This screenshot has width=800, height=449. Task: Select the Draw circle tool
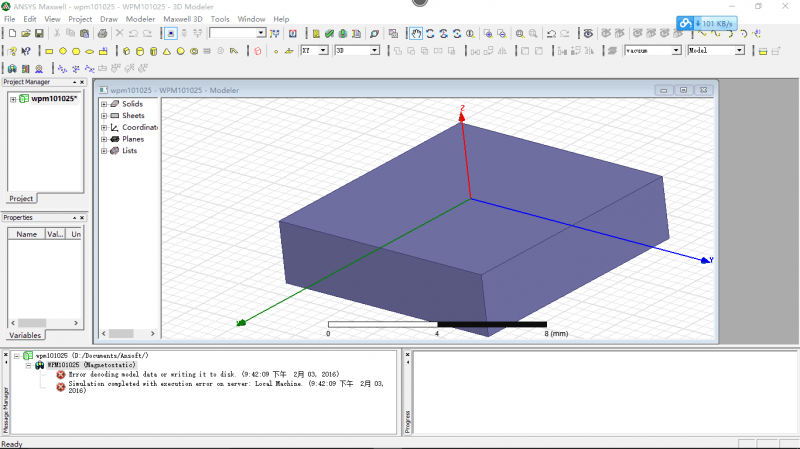point(63,50)
